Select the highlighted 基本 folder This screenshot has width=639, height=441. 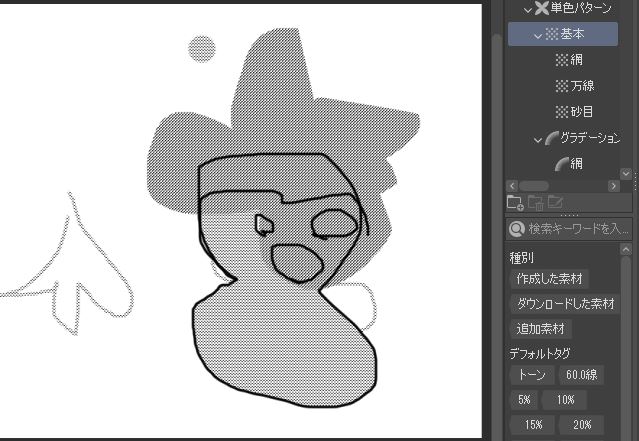pyautogui.click(x=563, y=34)
